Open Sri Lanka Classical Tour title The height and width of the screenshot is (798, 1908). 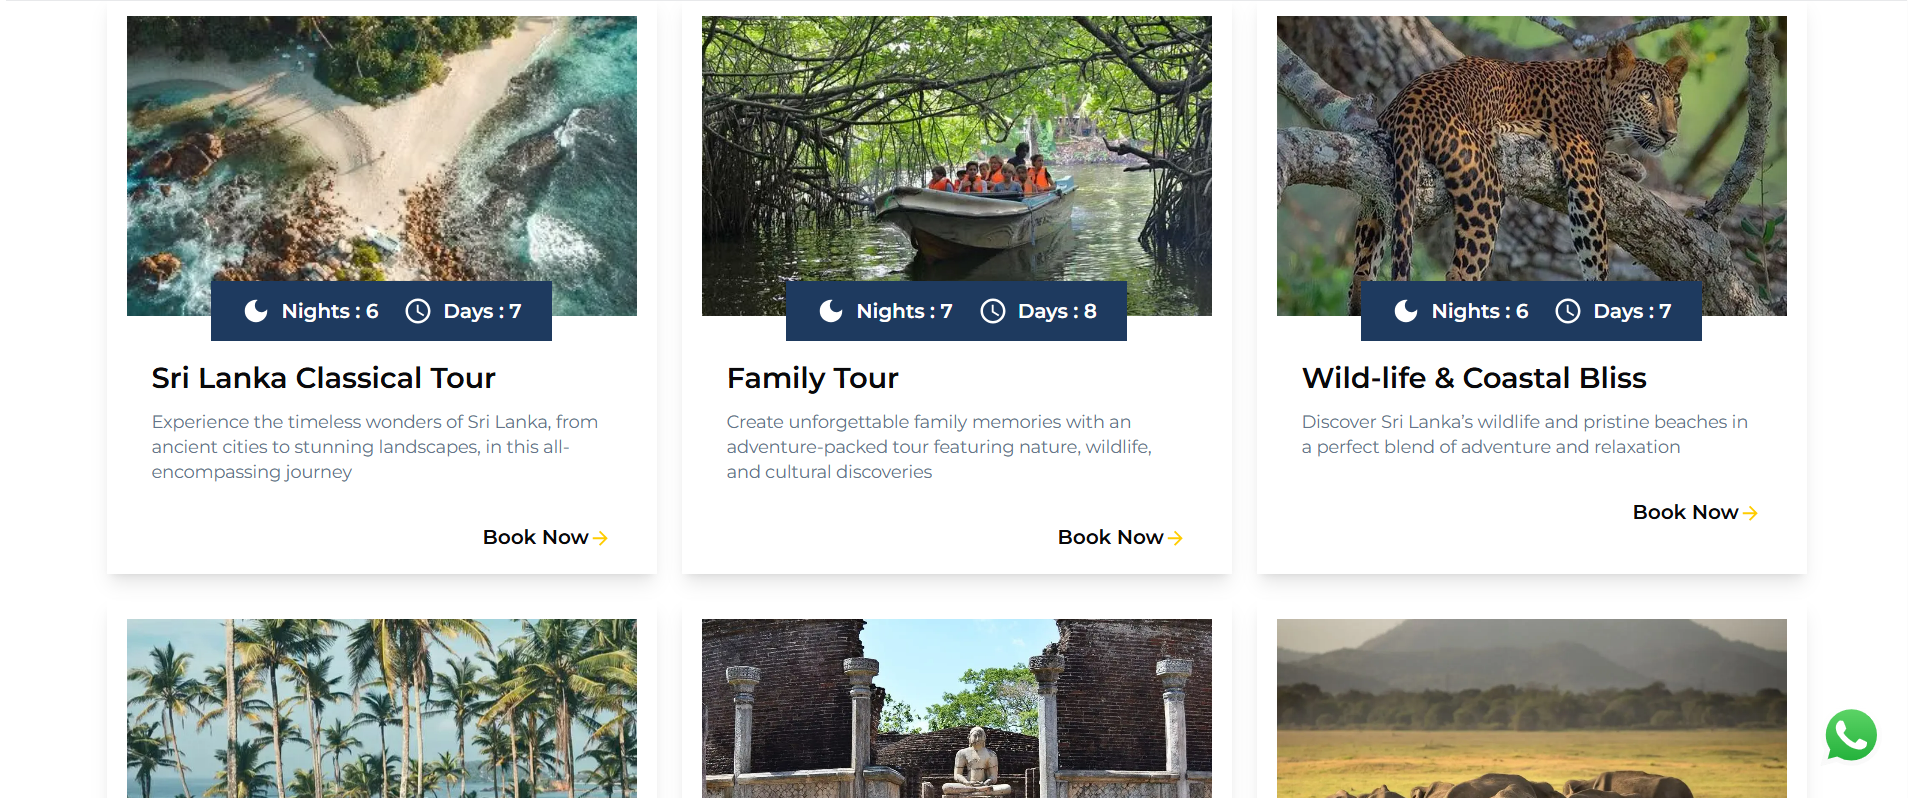coord(323,378)
